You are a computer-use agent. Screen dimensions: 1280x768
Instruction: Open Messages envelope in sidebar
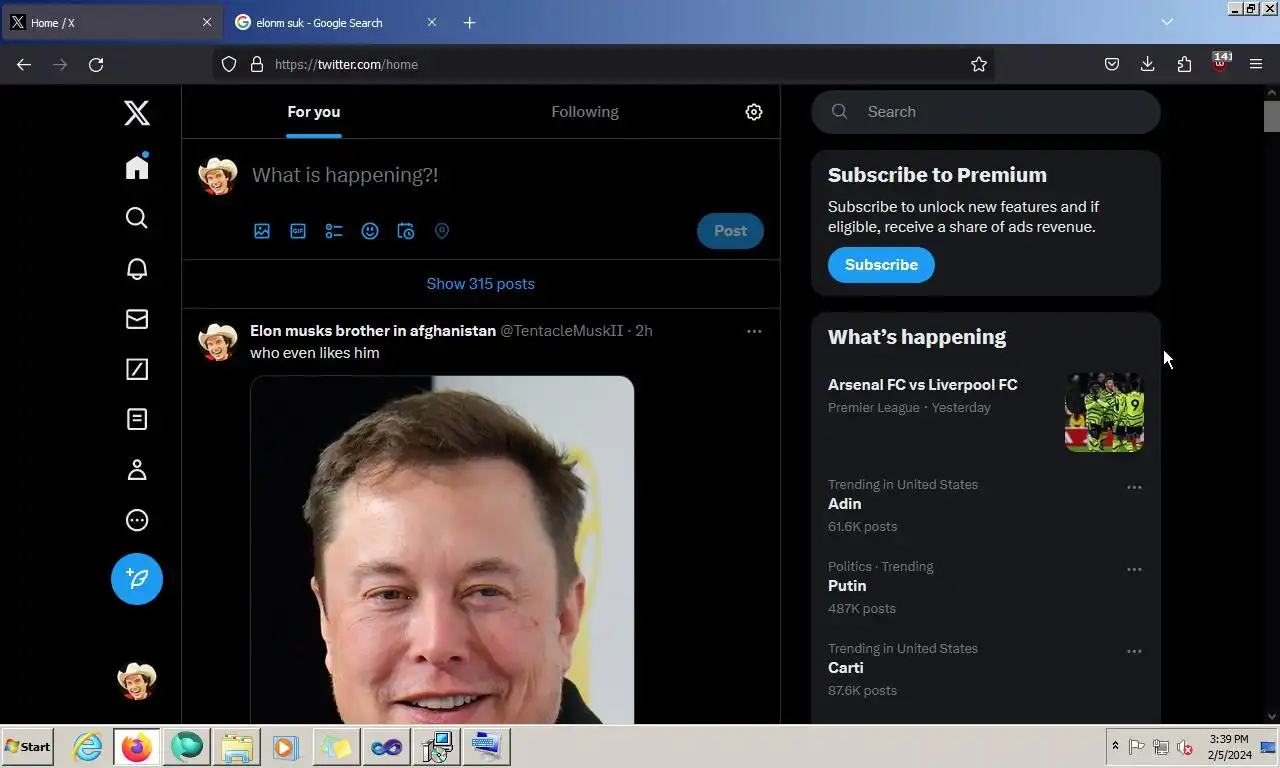pos(137,319)
